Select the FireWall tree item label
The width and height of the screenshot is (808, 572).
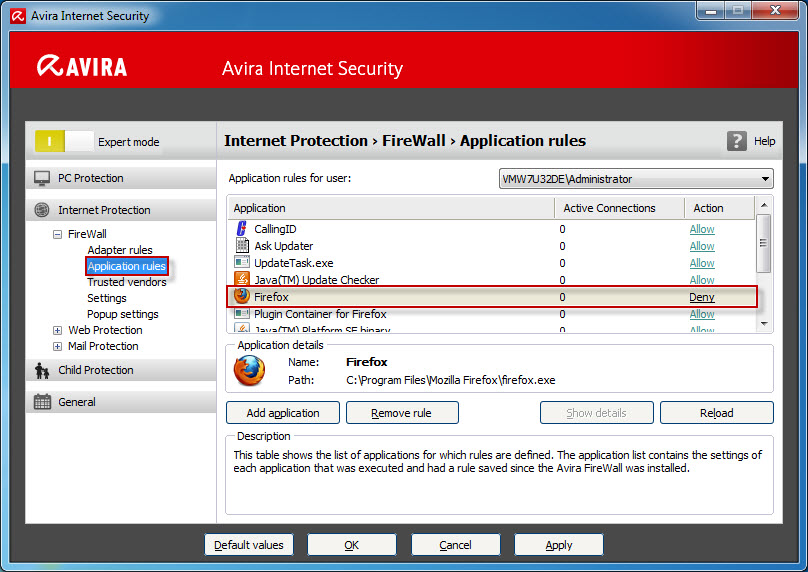coord(87,234)
